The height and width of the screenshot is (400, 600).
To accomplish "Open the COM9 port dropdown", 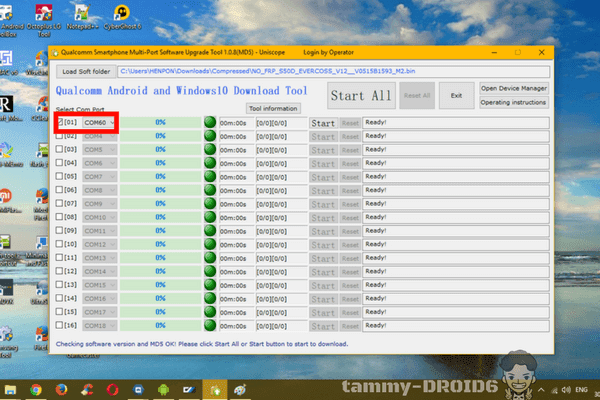I will pos(99,204).
